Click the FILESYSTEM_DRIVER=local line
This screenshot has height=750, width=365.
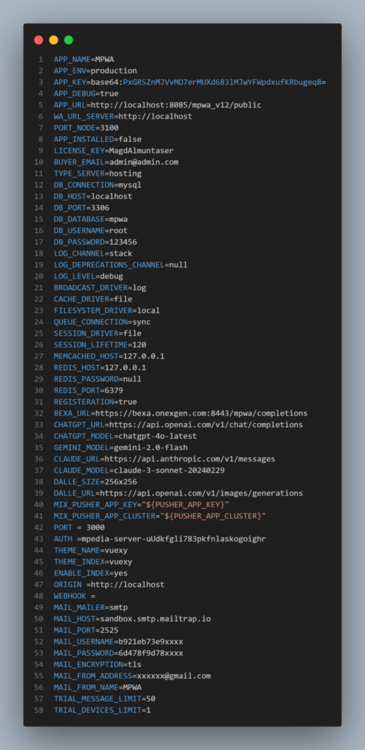107,311
